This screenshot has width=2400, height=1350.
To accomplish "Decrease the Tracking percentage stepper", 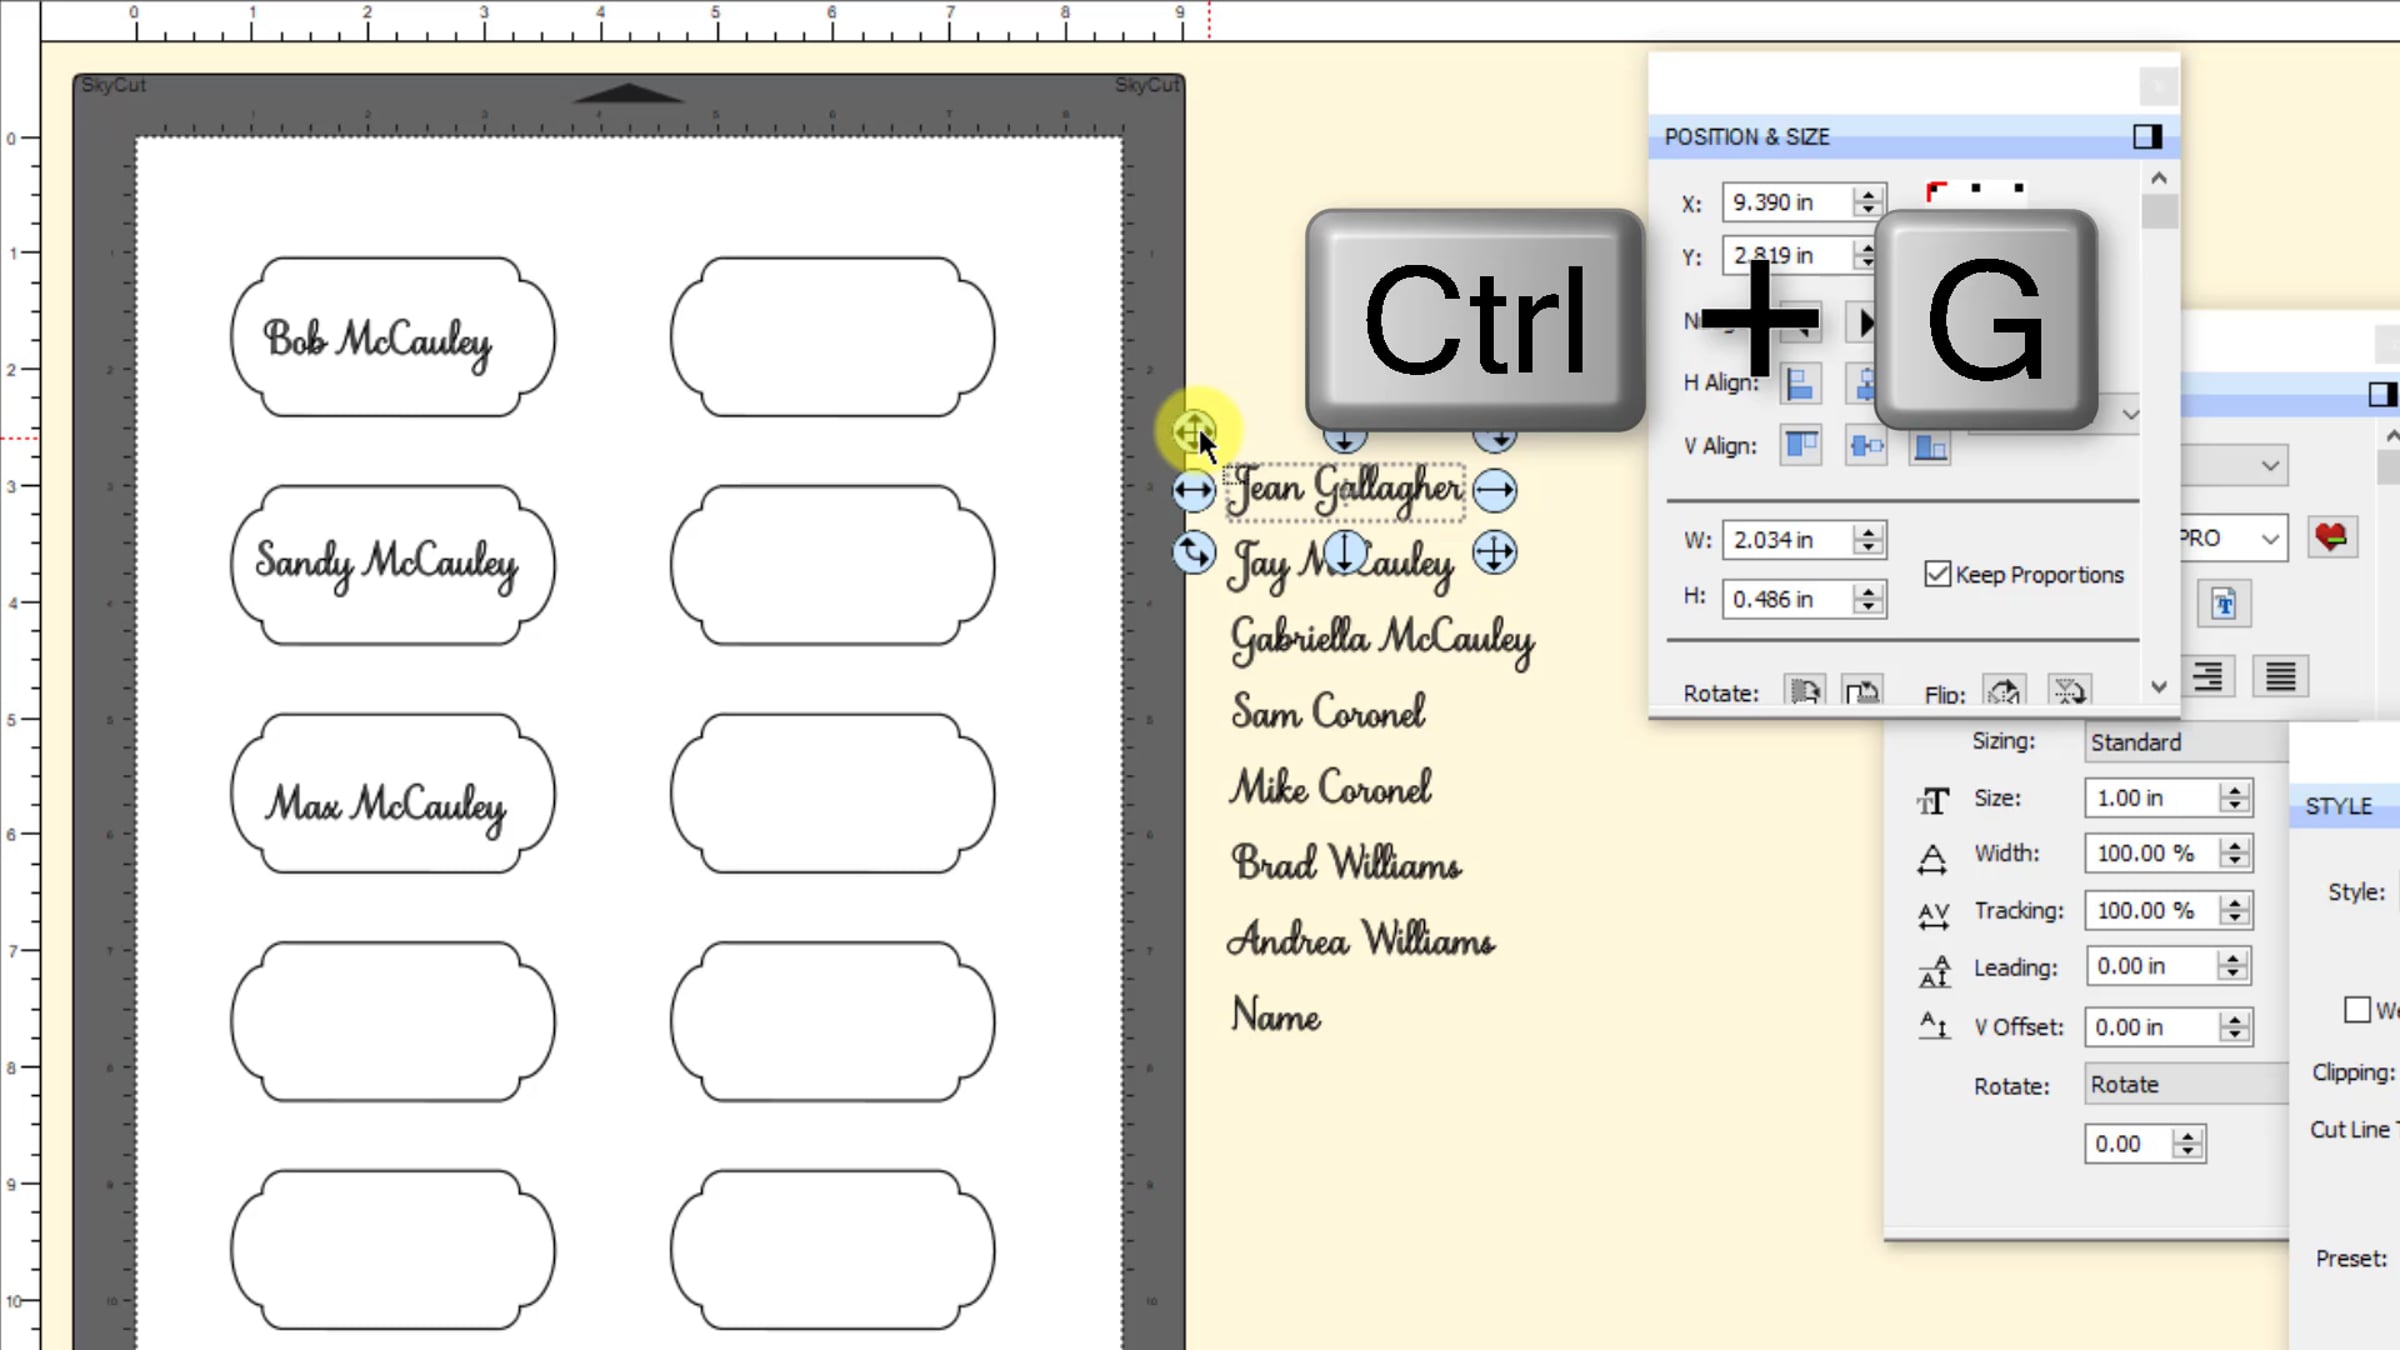I will pyautogui.click(x=2234, y=919).
